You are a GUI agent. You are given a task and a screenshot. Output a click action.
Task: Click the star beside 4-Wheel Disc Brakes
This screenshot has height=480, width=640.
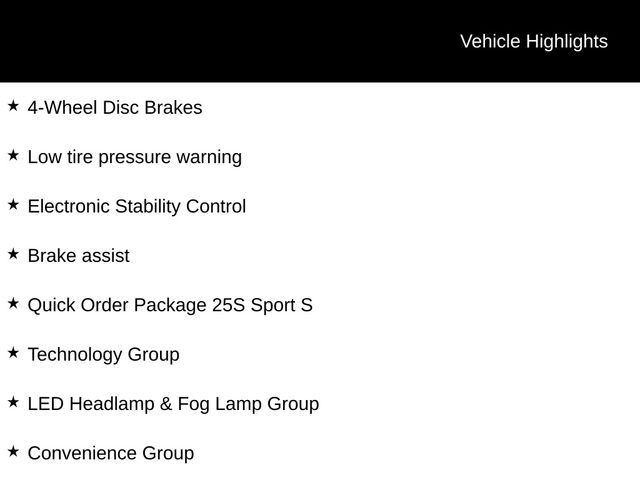[x=13, y=106]
